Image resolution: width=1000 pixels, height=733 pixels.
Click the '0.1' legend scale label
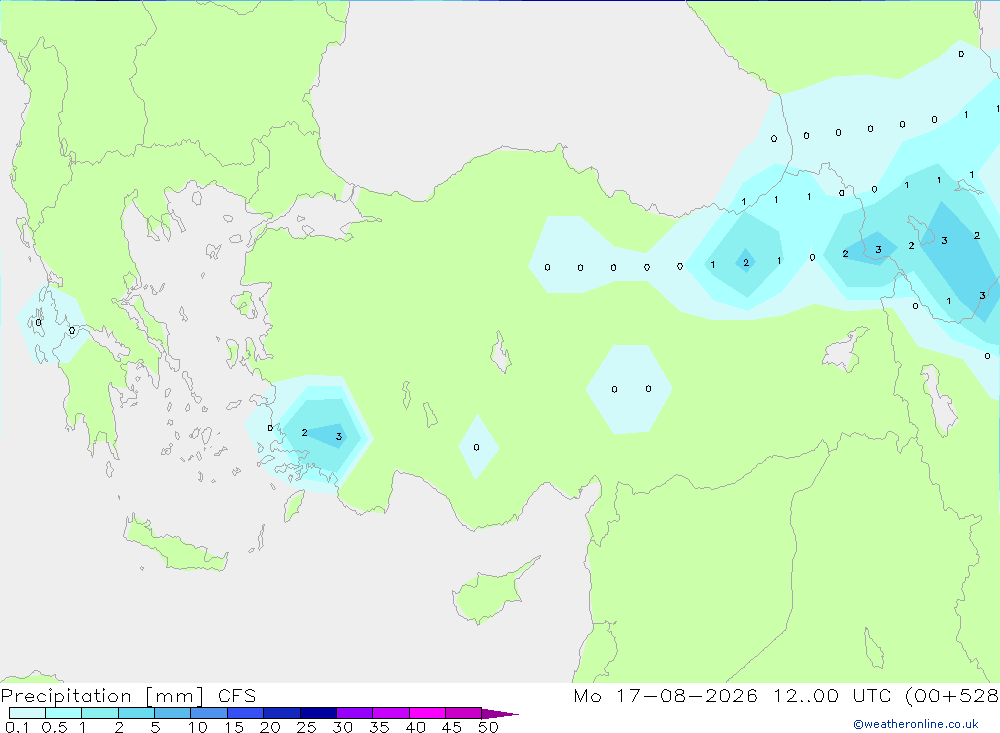tap(17, 727)
